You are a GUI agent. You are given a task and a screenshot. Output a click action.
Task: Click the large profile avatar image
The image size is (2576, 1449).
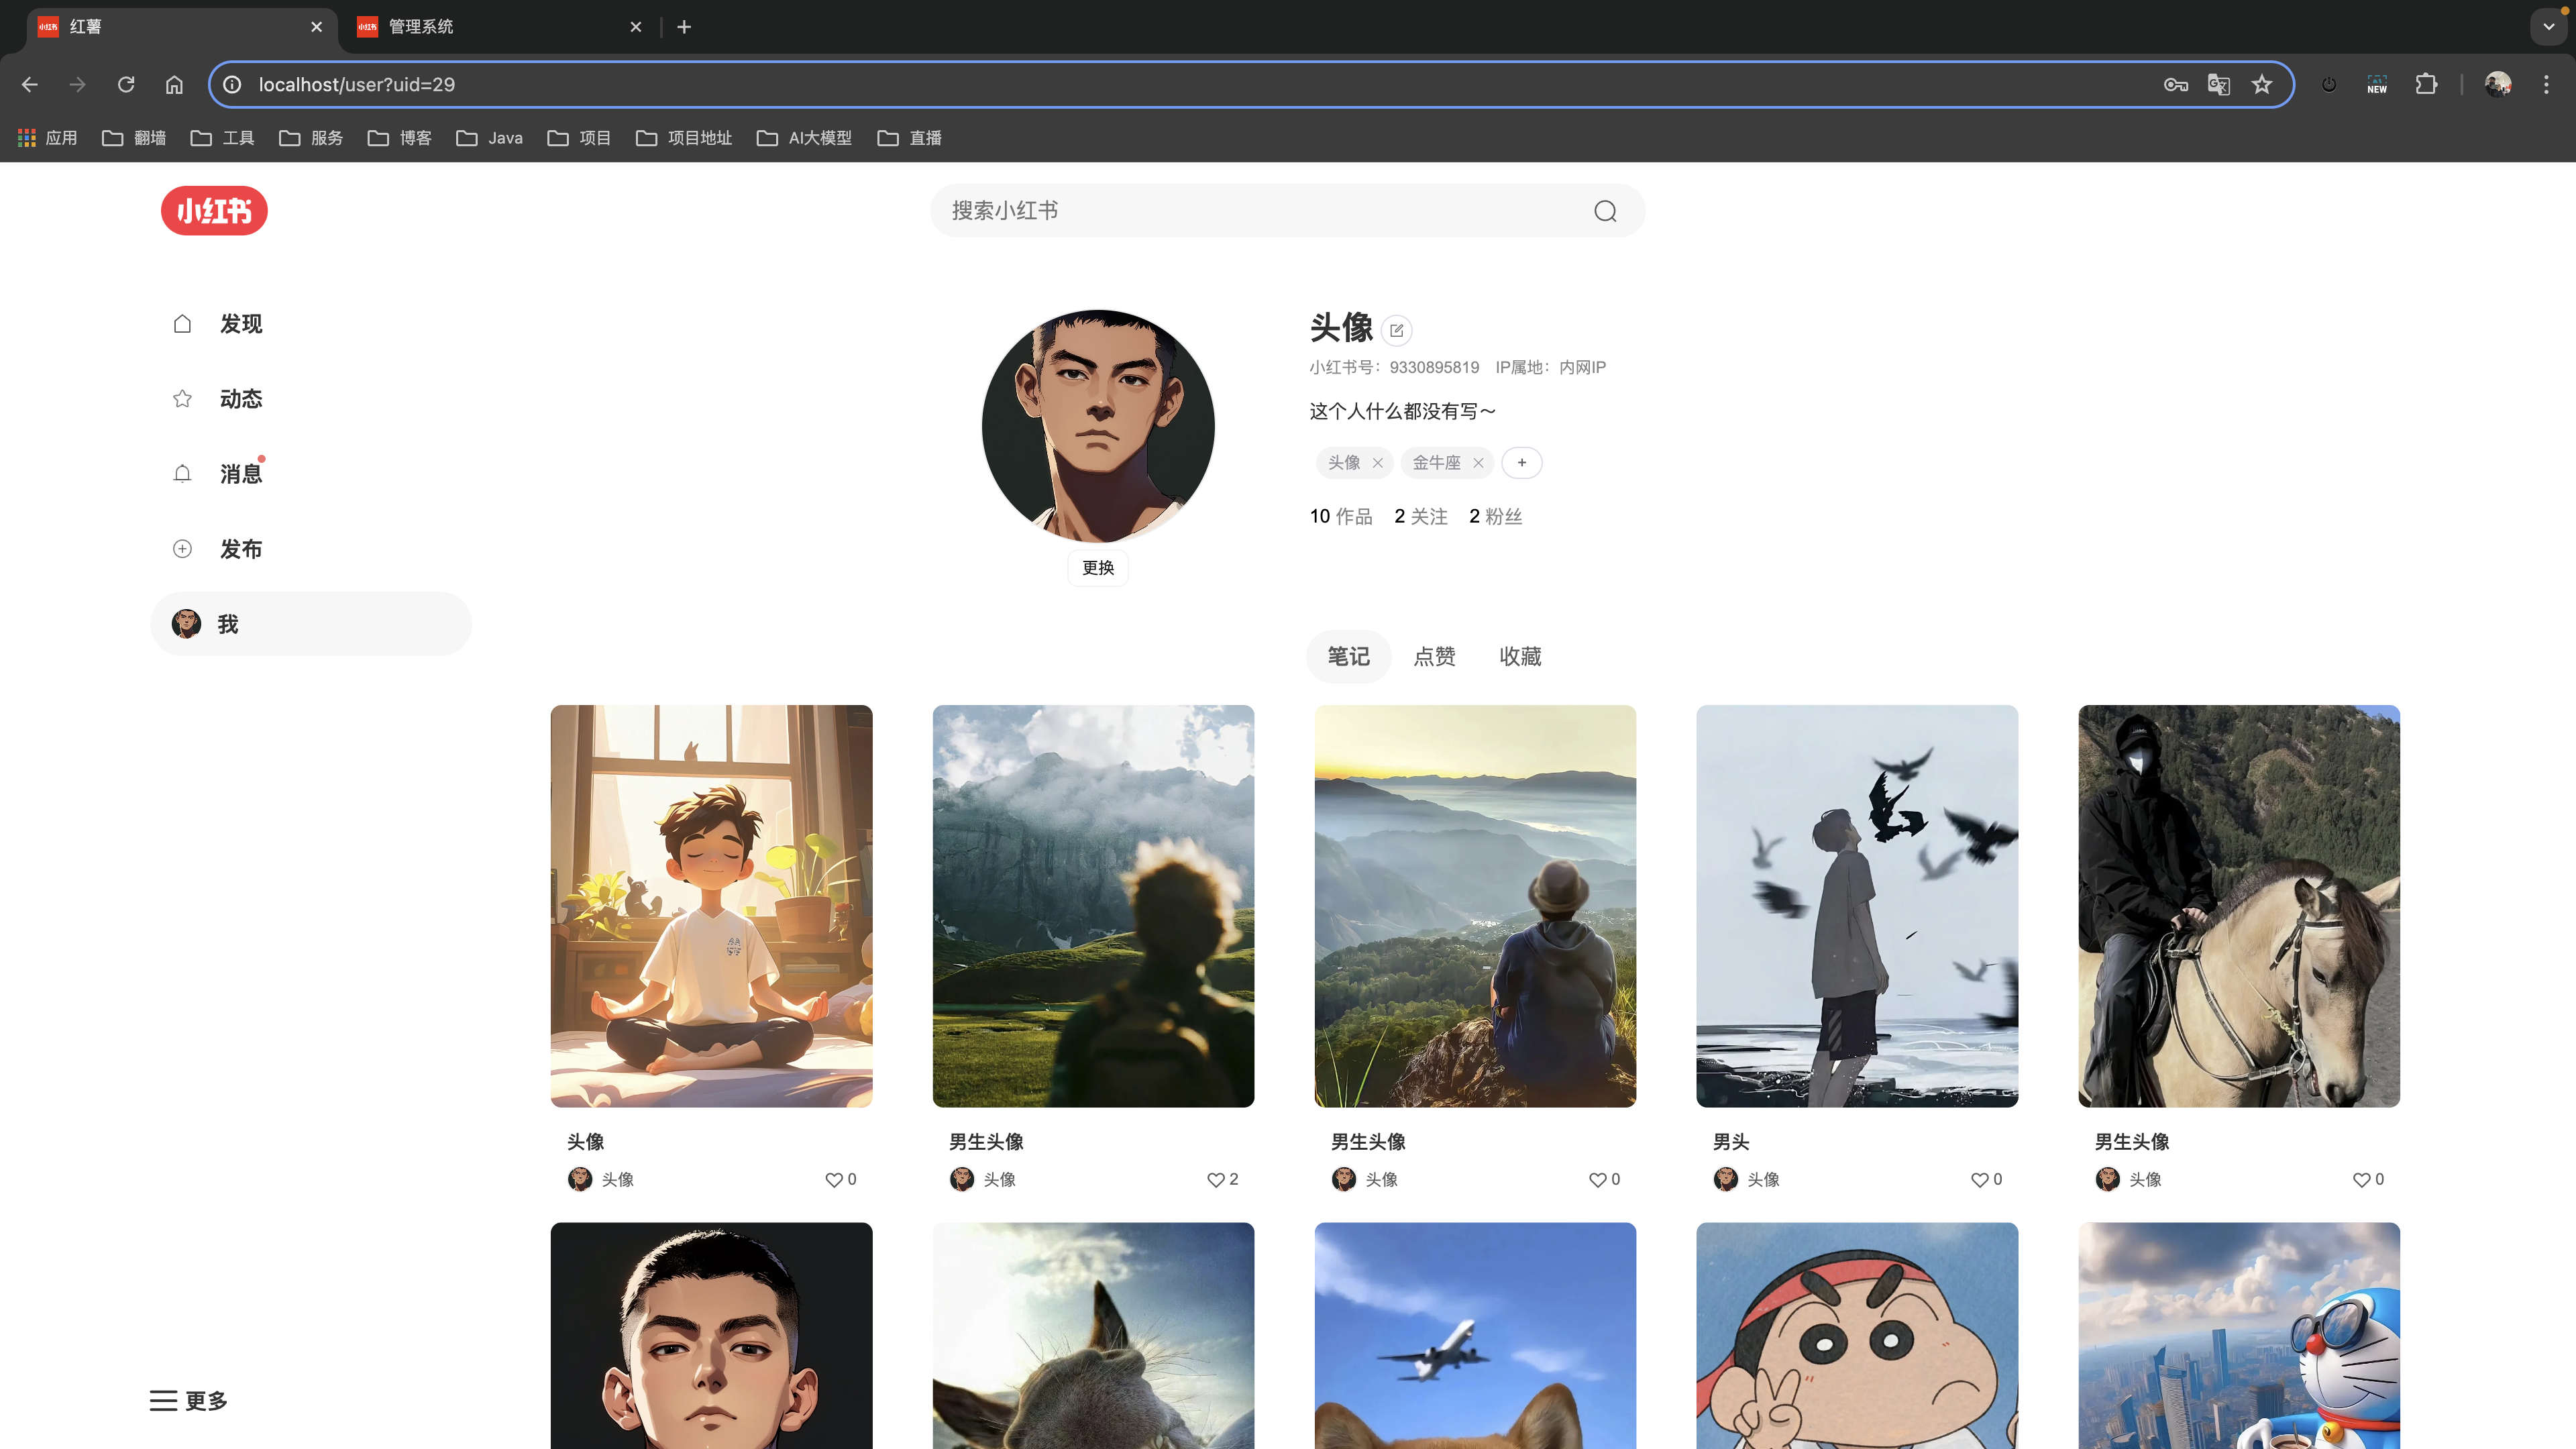[x=1098, y=426]
